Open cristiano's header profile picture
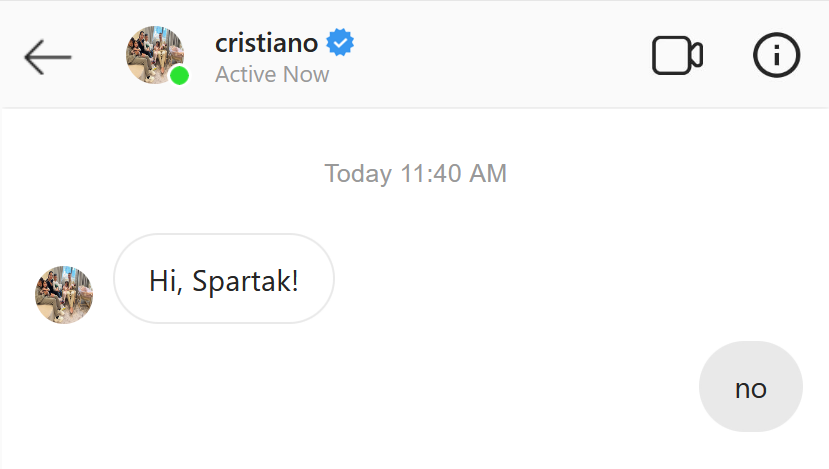 (153, 54)
